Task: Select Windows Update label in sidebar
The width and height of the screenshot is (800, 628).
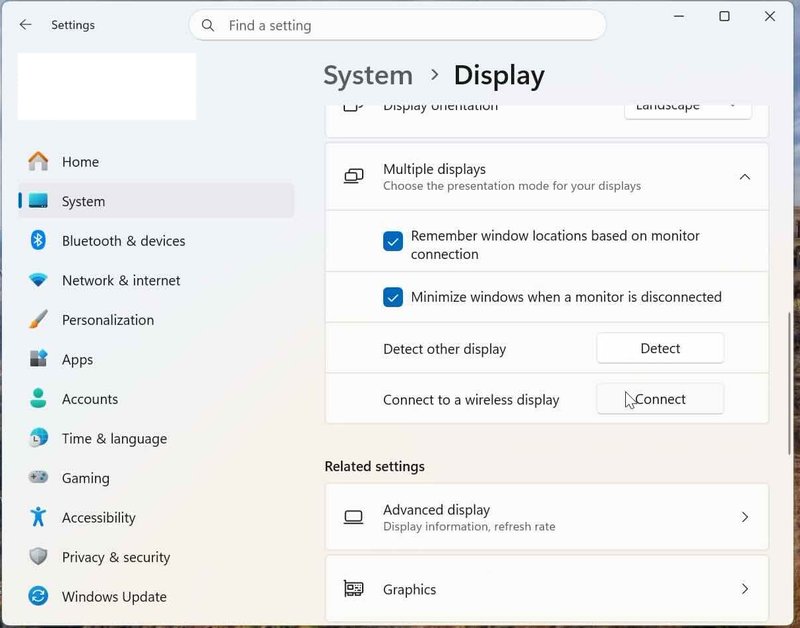Action: click(114, 596)
